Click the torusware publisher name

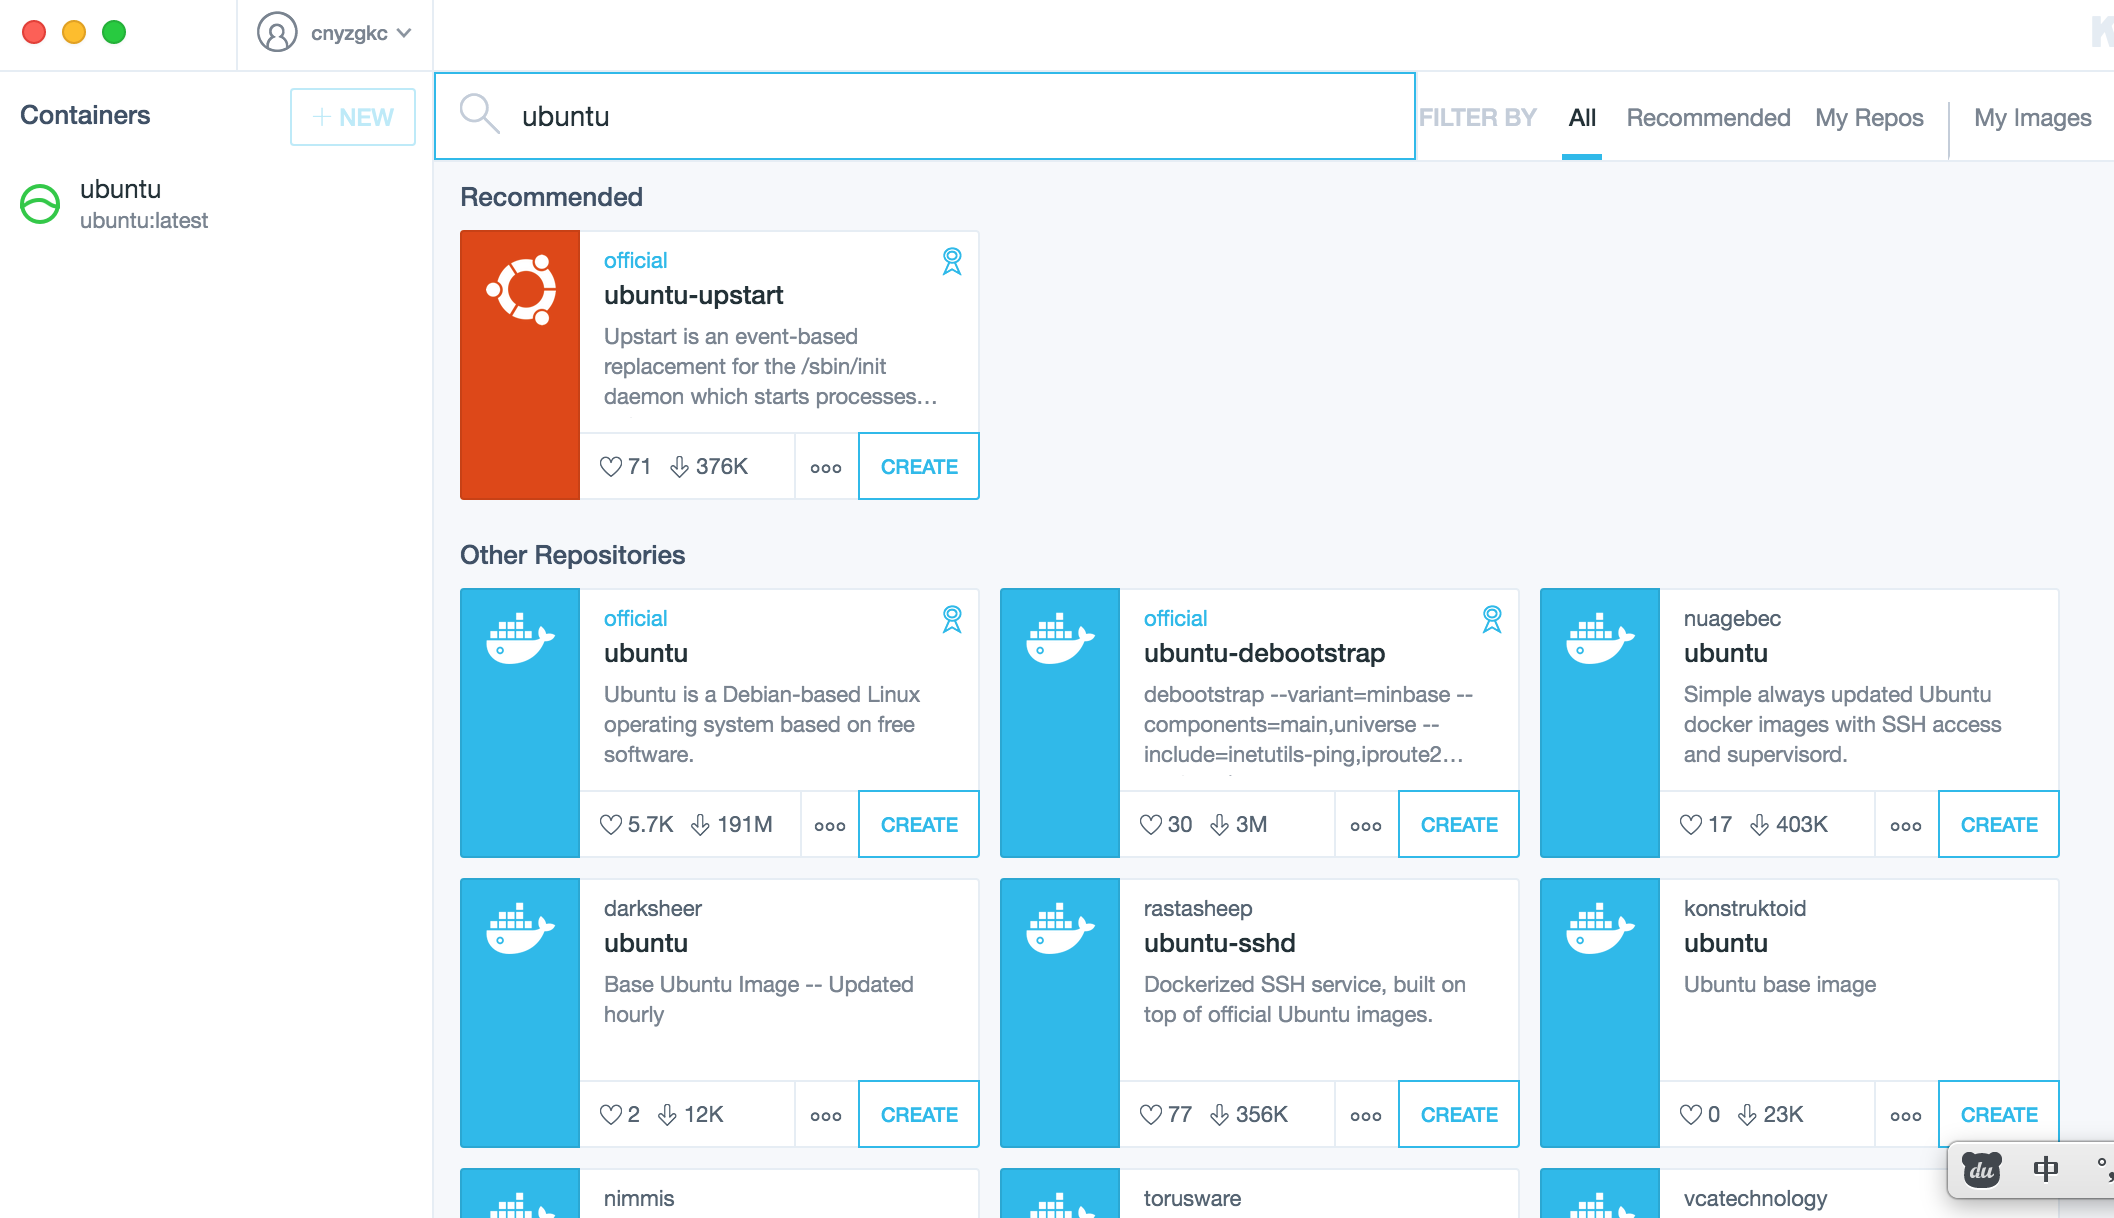1192,1198
